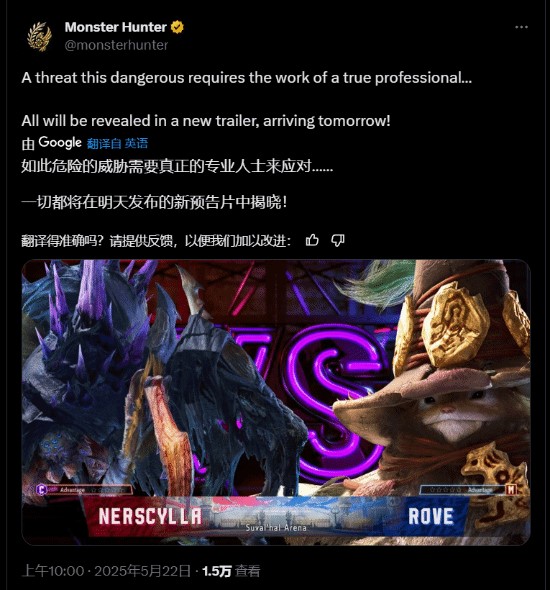
Task: Click the Suvai'hal Arena label
Action: [276, 528]
